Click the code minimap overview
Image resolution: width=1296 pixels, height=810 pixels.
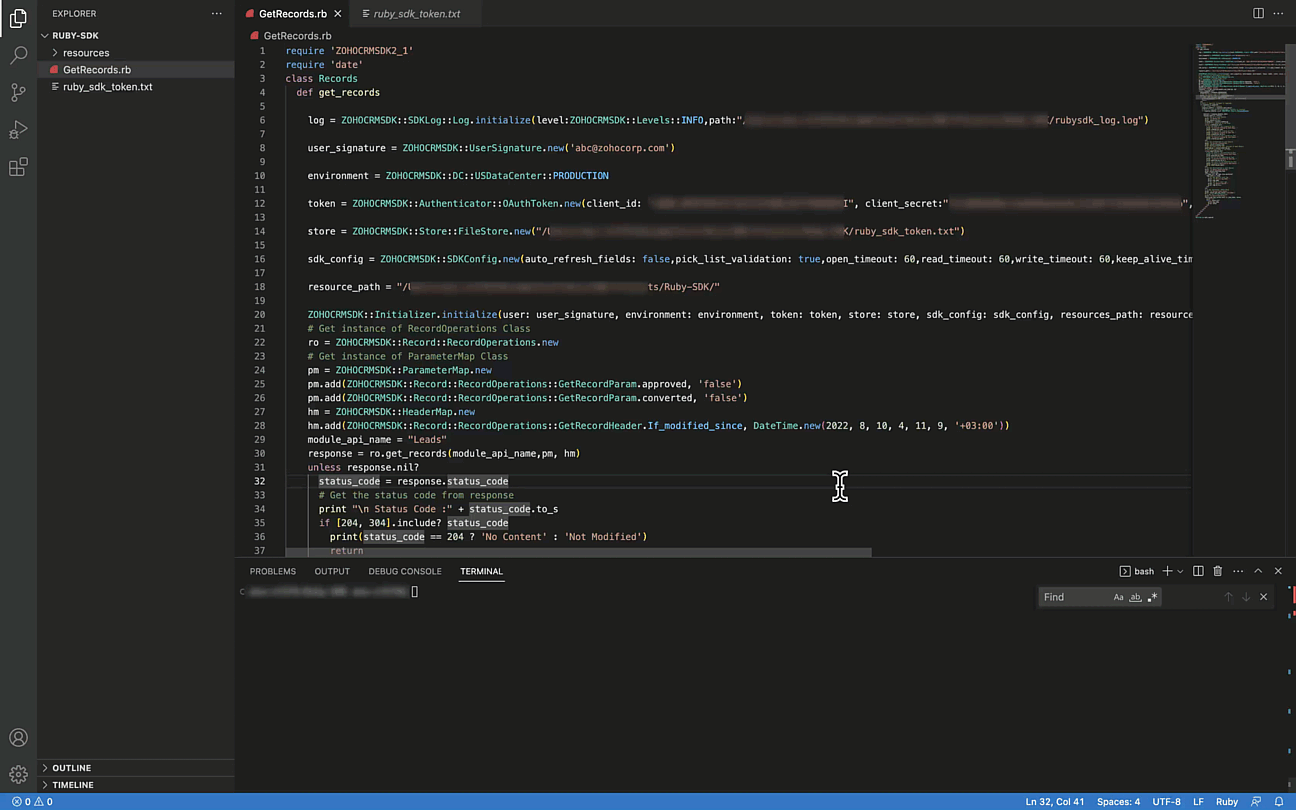point(1239,130)
